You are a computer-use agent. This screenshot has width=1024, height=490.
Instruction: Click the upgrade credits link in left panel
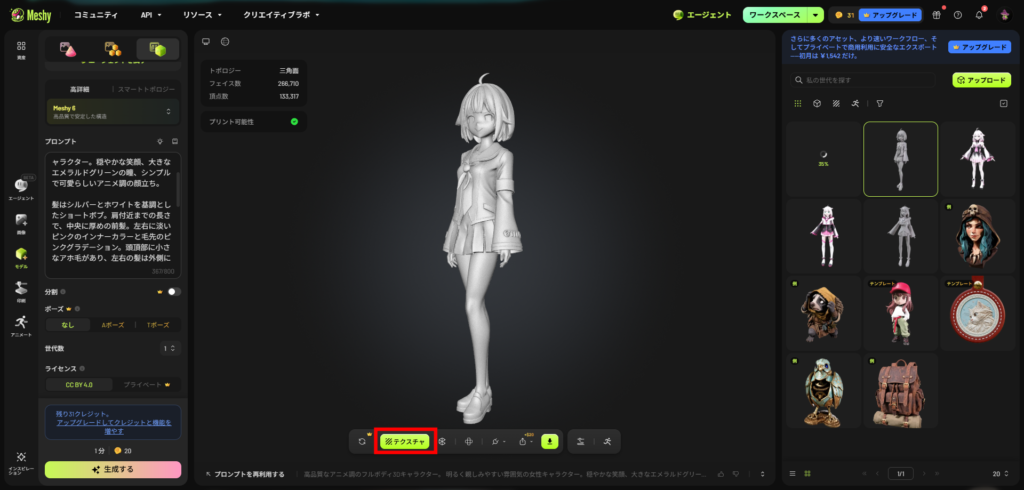click(x=114, y=427)
